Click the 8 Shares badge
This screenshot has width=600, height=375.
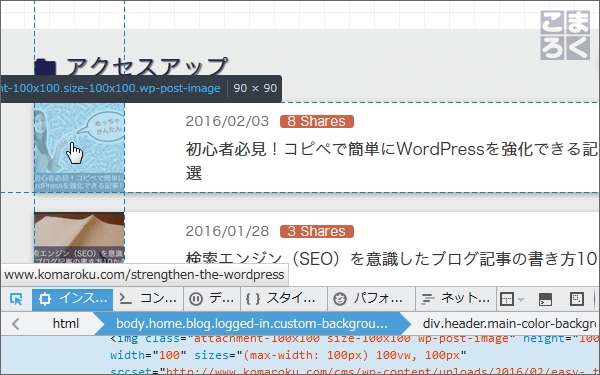317,121
